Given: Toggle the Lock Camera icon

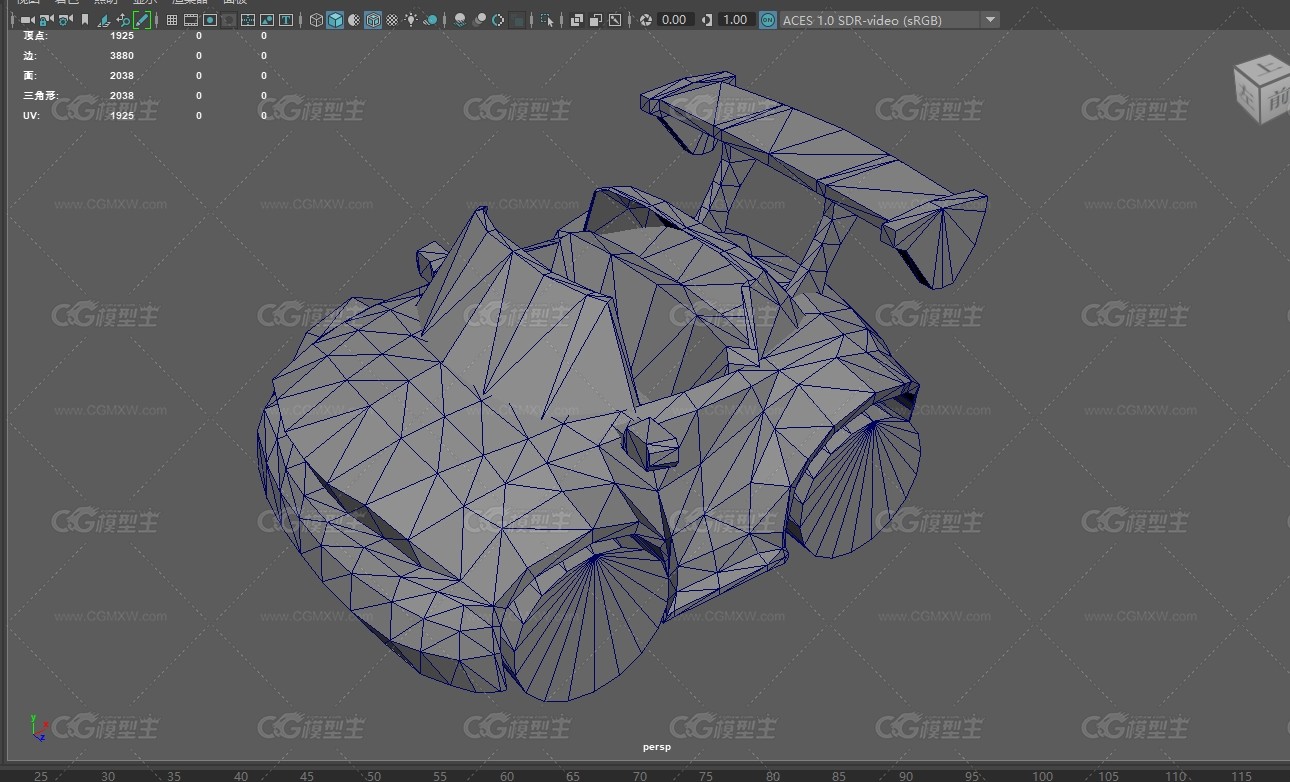Looking at the screenshot, I should tap(46, 20).
